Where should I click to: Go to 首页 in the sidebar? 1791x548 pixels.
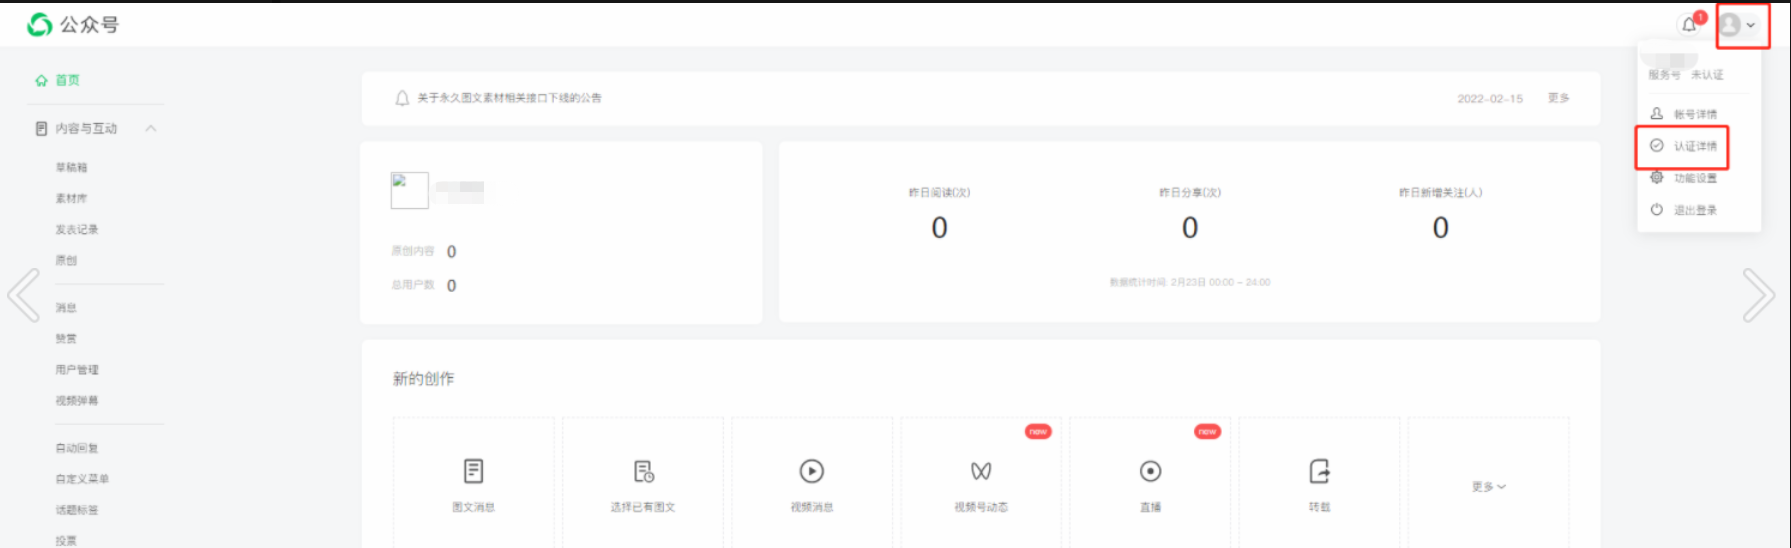tap(66, 80)
